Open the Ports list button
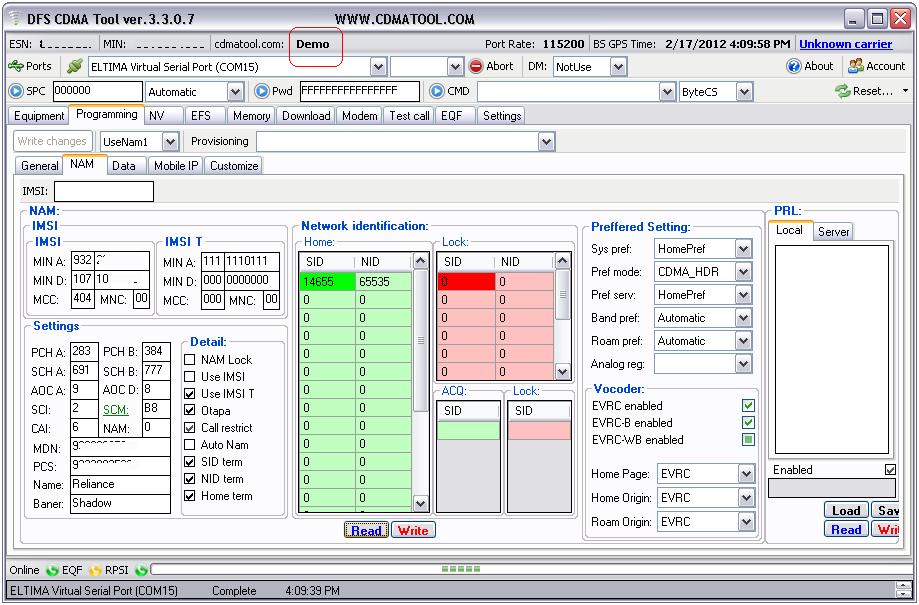The image size is (919, 605). pyautogui.click(x=30, y=66)
